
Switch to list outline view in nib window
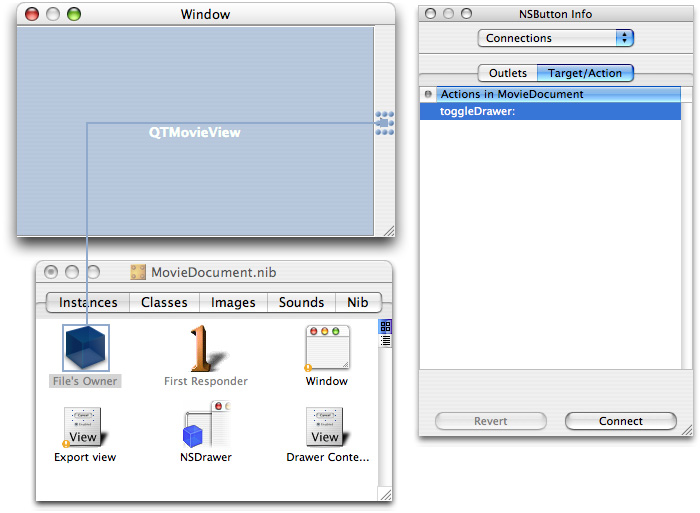[x=385, y=341]
